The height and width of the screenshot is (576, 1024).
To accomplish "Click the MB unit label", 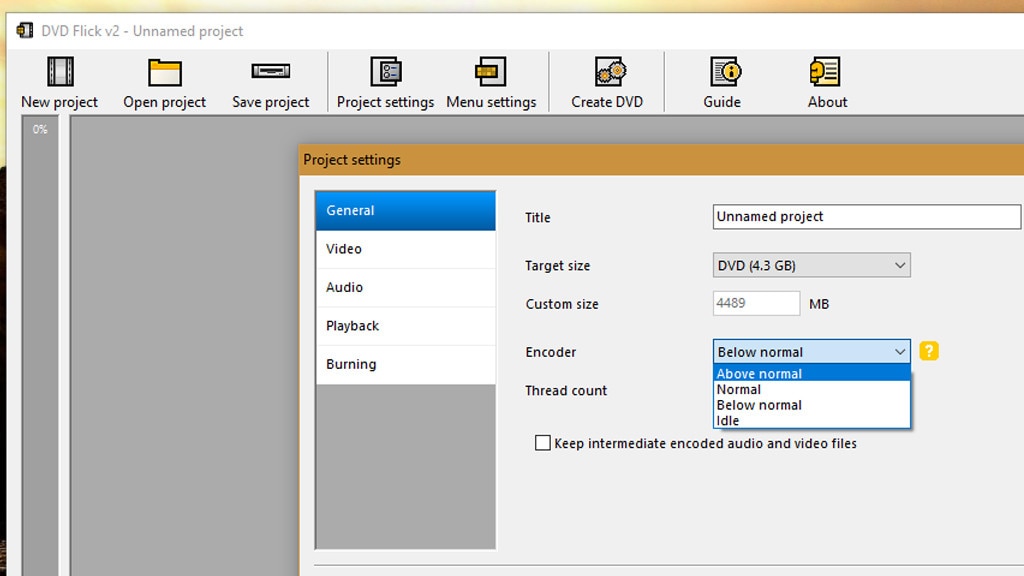I will pos(819,304).
